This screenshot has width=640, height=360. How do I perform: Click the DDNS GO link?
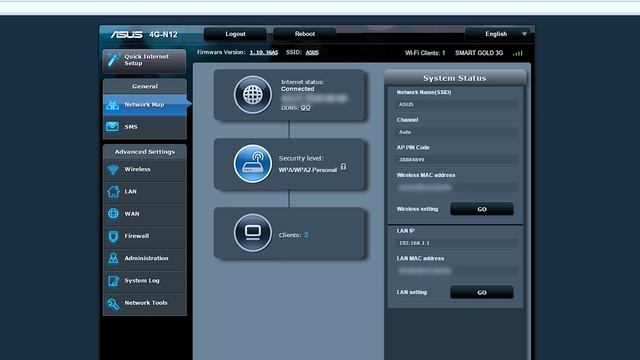[x=306, y=108]
